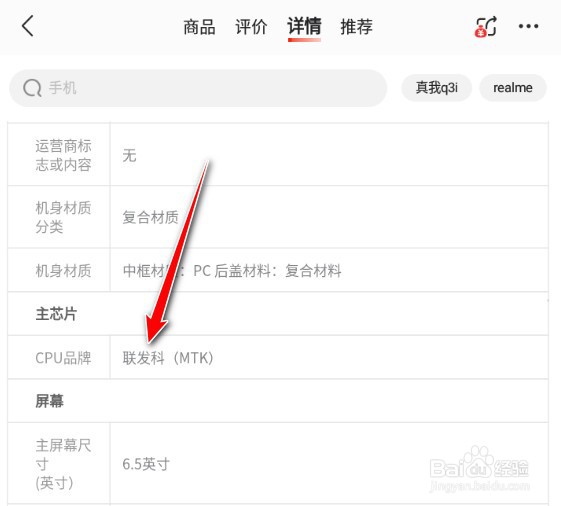This screenshot has height=506, width=561.
Task: Switch to the 评价 tab
Action: [x=251, y=27]
